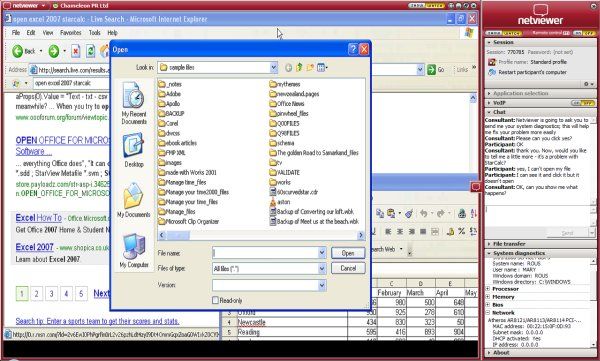Click the round Back icon in Open dialog toolbar
600x361 pixels.
(288, 68)
